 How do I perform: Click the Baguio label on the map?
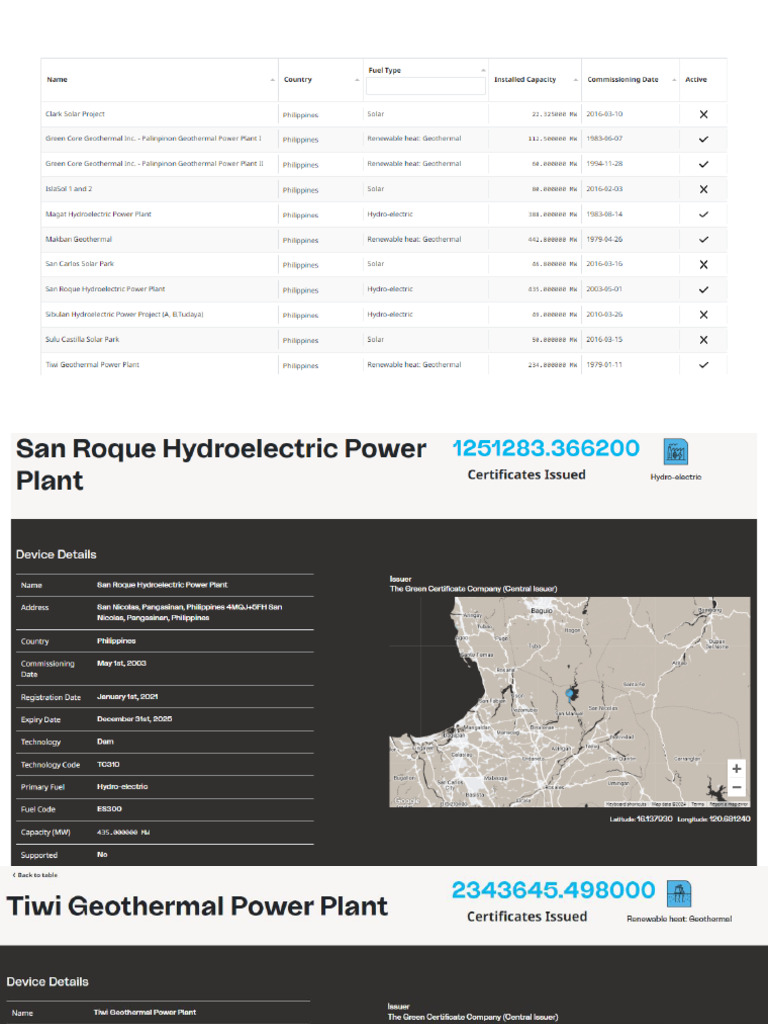tap(541, 611)
